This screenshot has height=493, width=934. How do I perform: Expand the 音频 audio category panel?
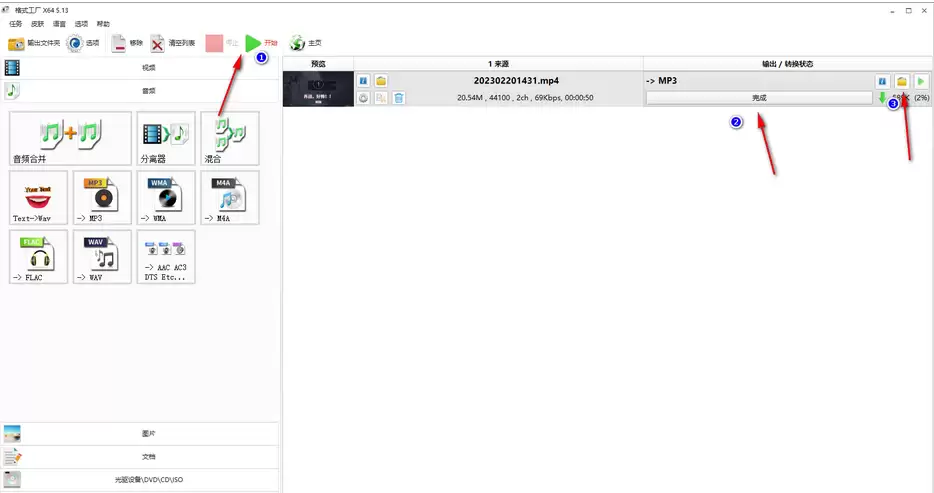139,91
